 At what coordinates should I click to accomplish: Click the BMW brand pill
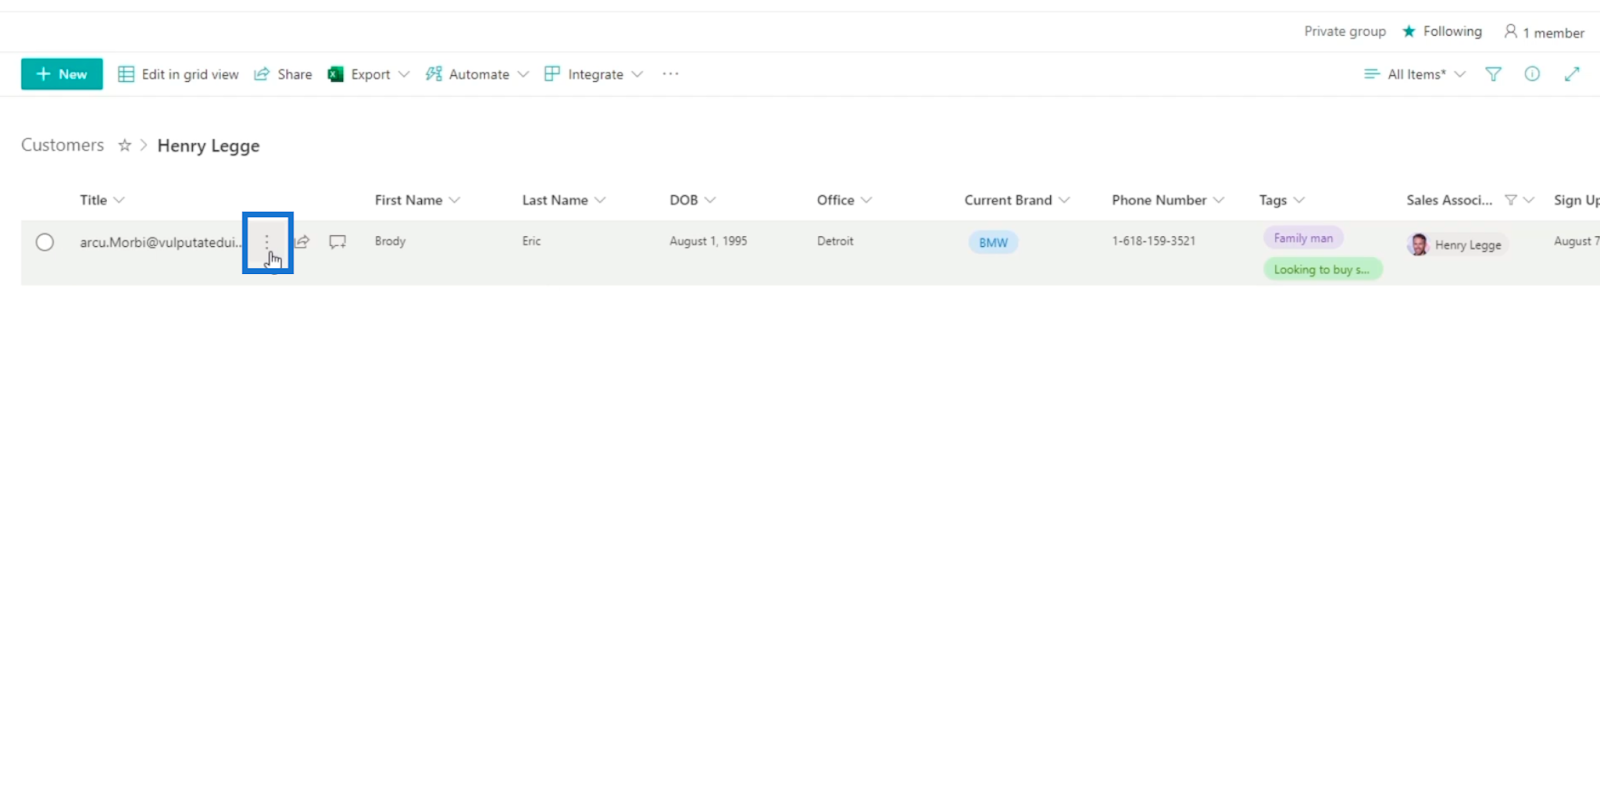(993, 242)
